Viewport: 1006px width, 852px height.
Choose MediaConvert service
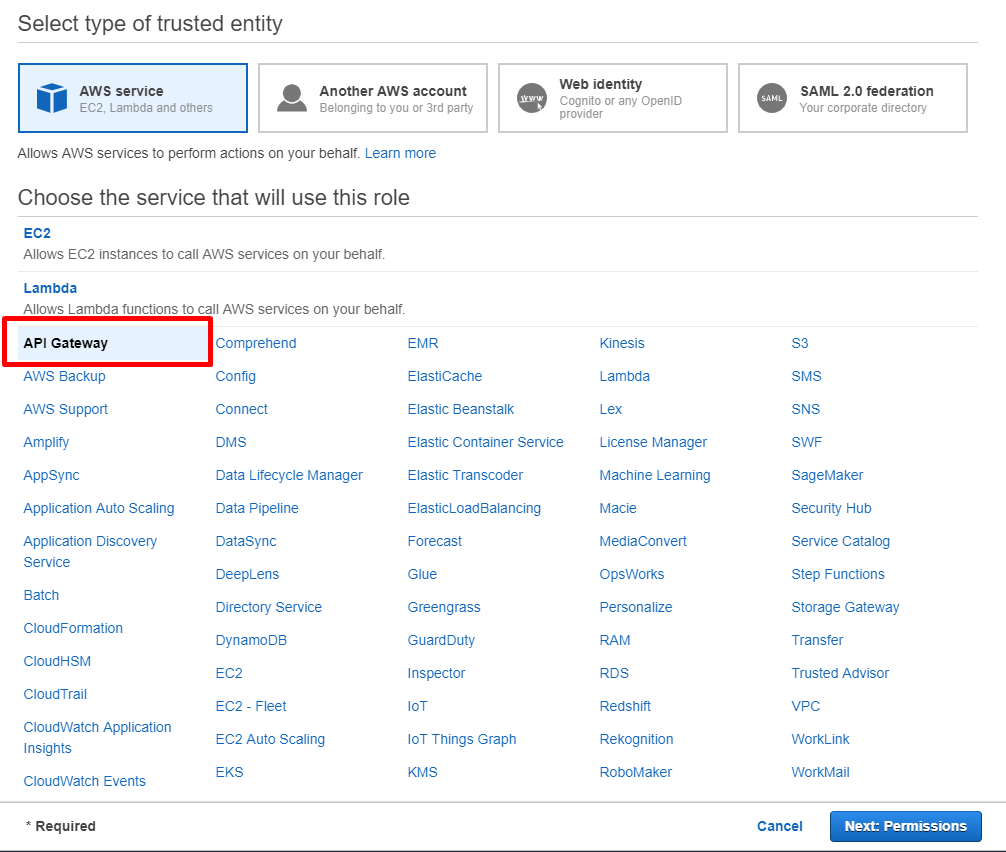(x=643, y=541)
